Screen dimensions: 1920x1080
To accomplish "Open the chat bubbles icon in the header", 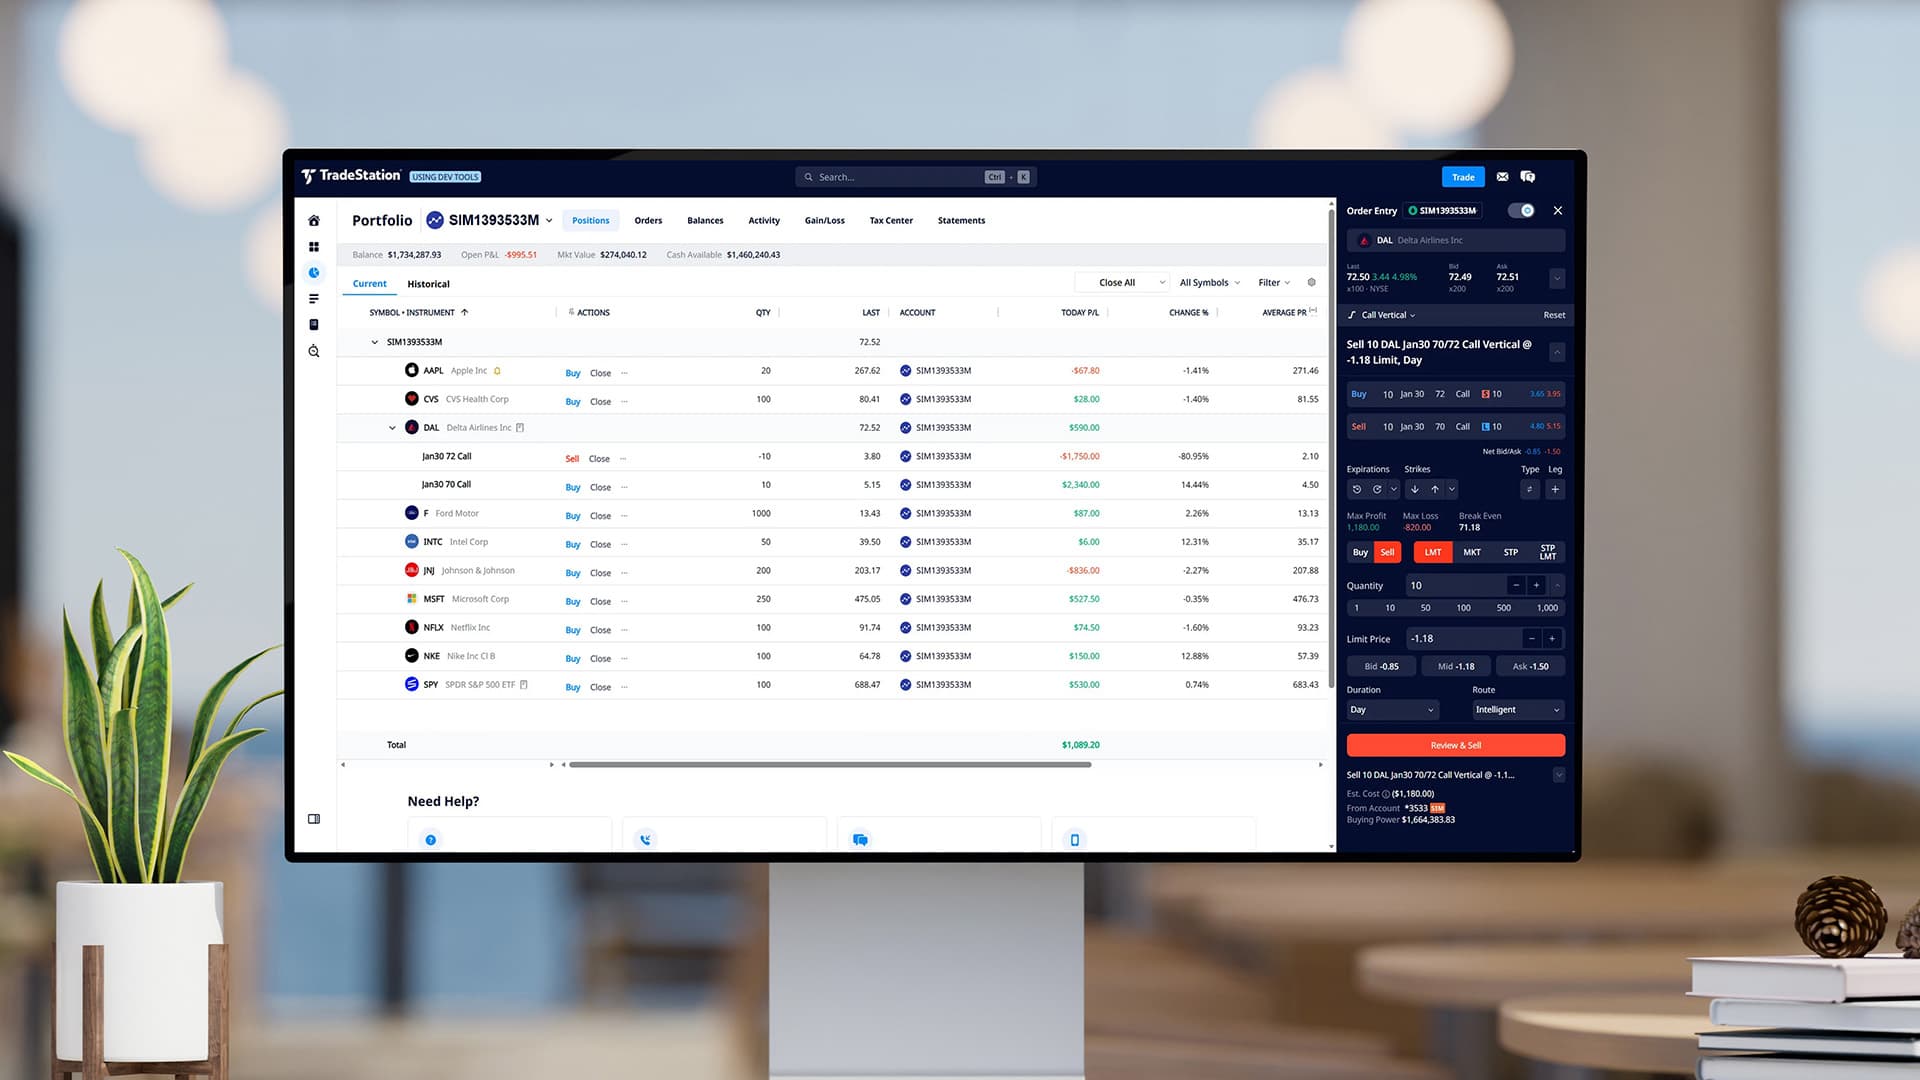I will (x=1528, y=177).
